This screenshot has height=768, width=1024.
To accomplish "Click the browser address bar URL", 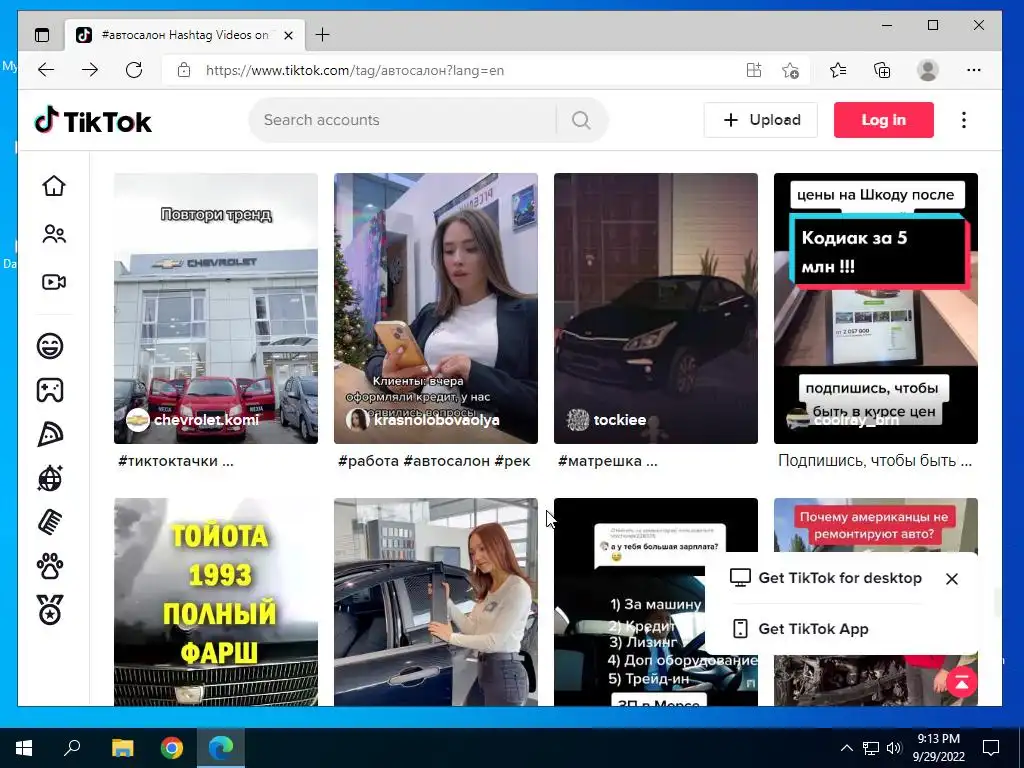I will tap(355, 71).
